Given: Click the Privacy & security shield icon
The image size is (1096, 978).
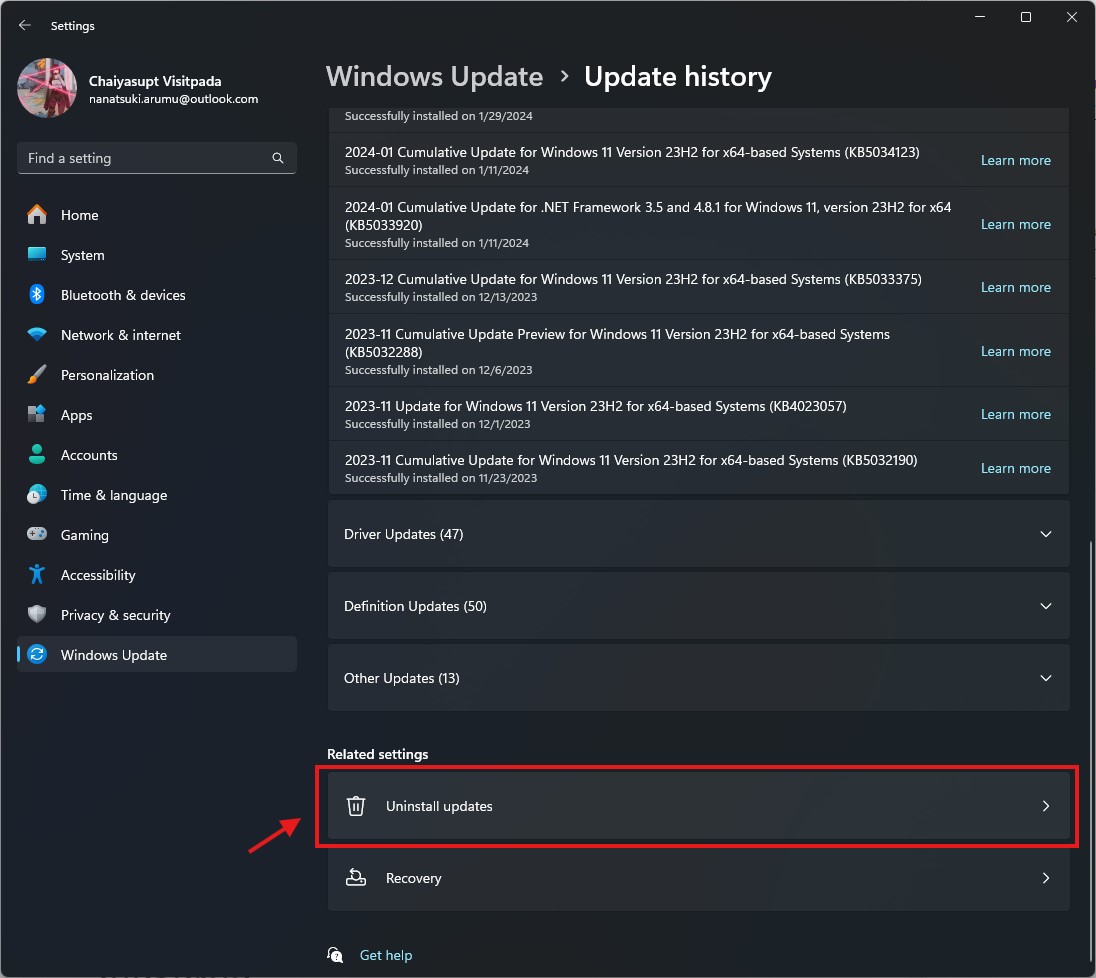Looking at the screenshot, I should click(37, 614).
